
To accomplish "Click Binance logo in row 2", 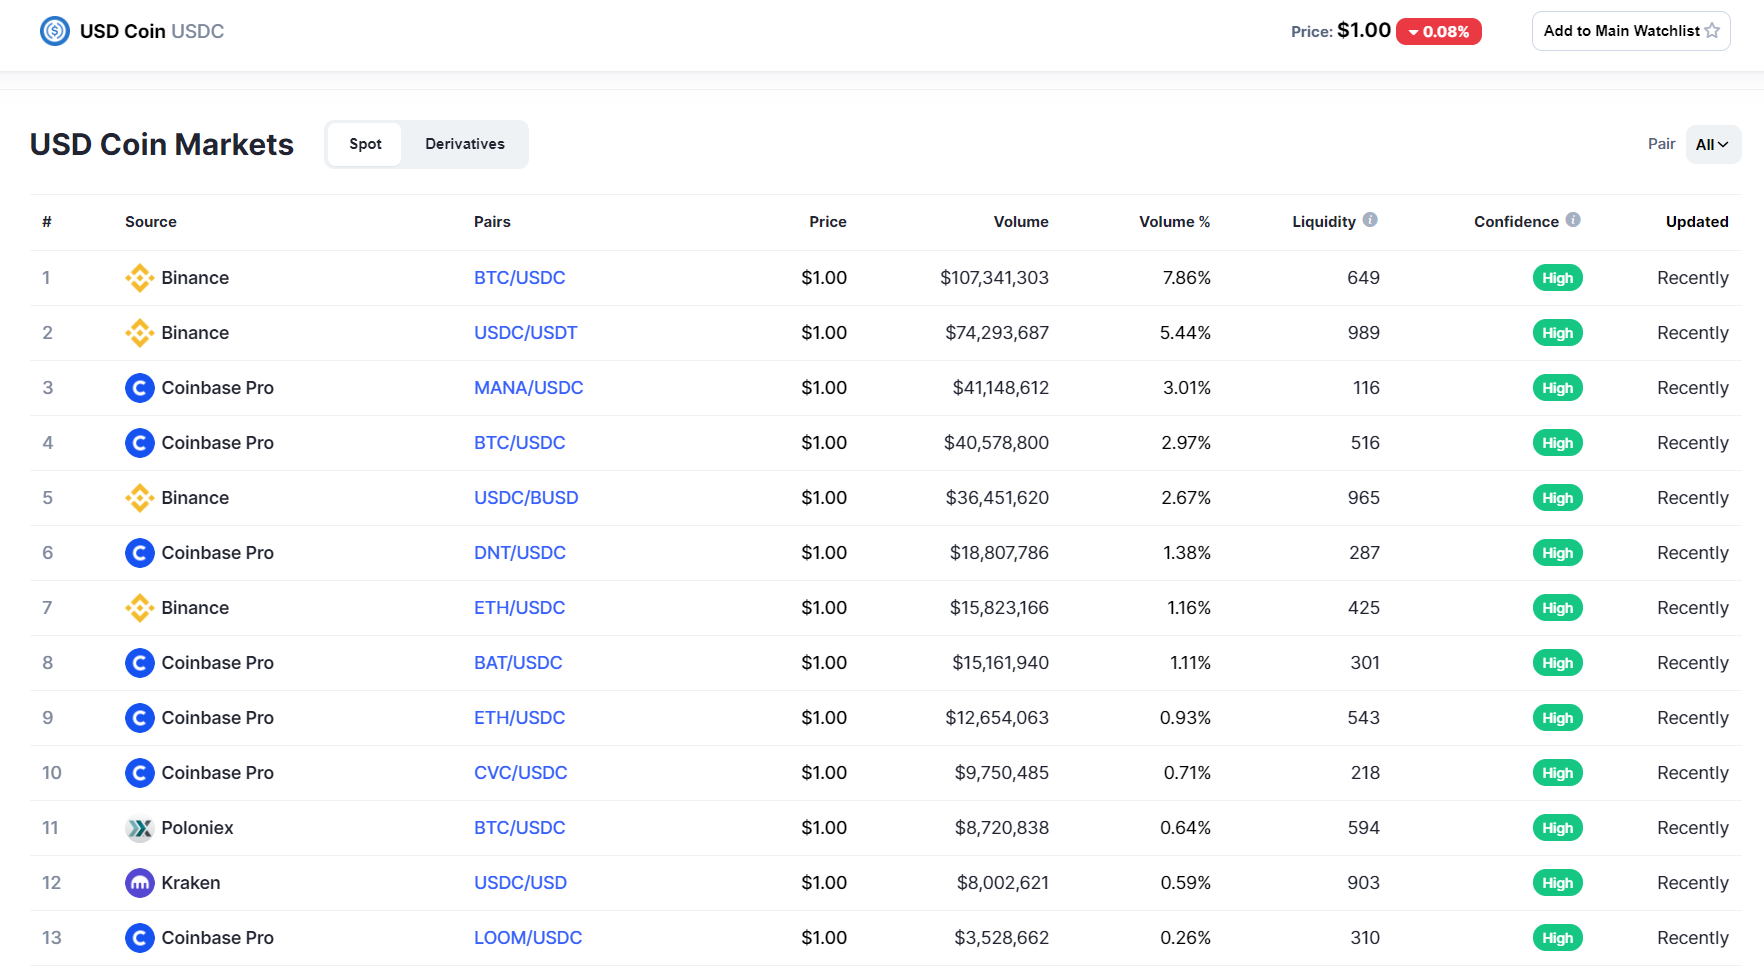I will coord(140,333).
